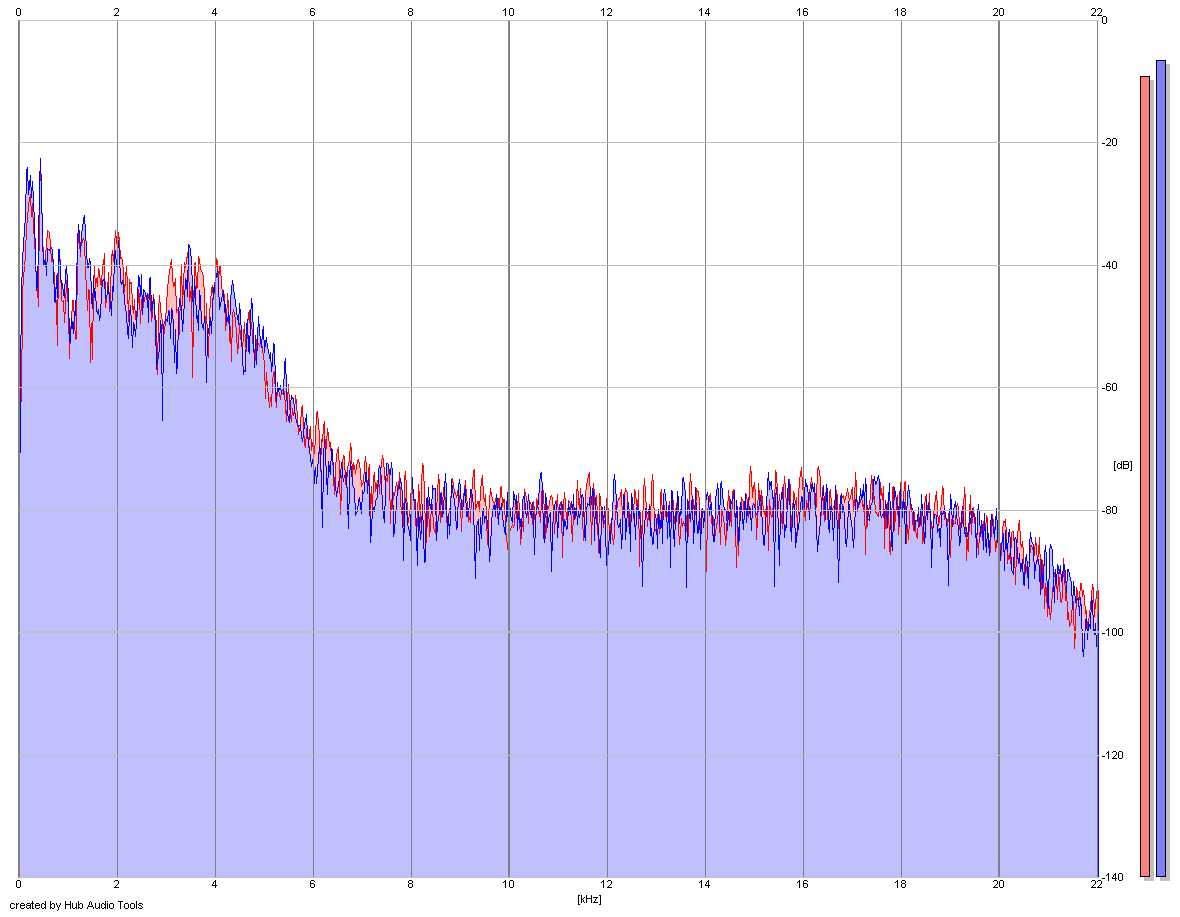
Task: Click the 6 kHz label on the top axis
Action: coord(312,12)
